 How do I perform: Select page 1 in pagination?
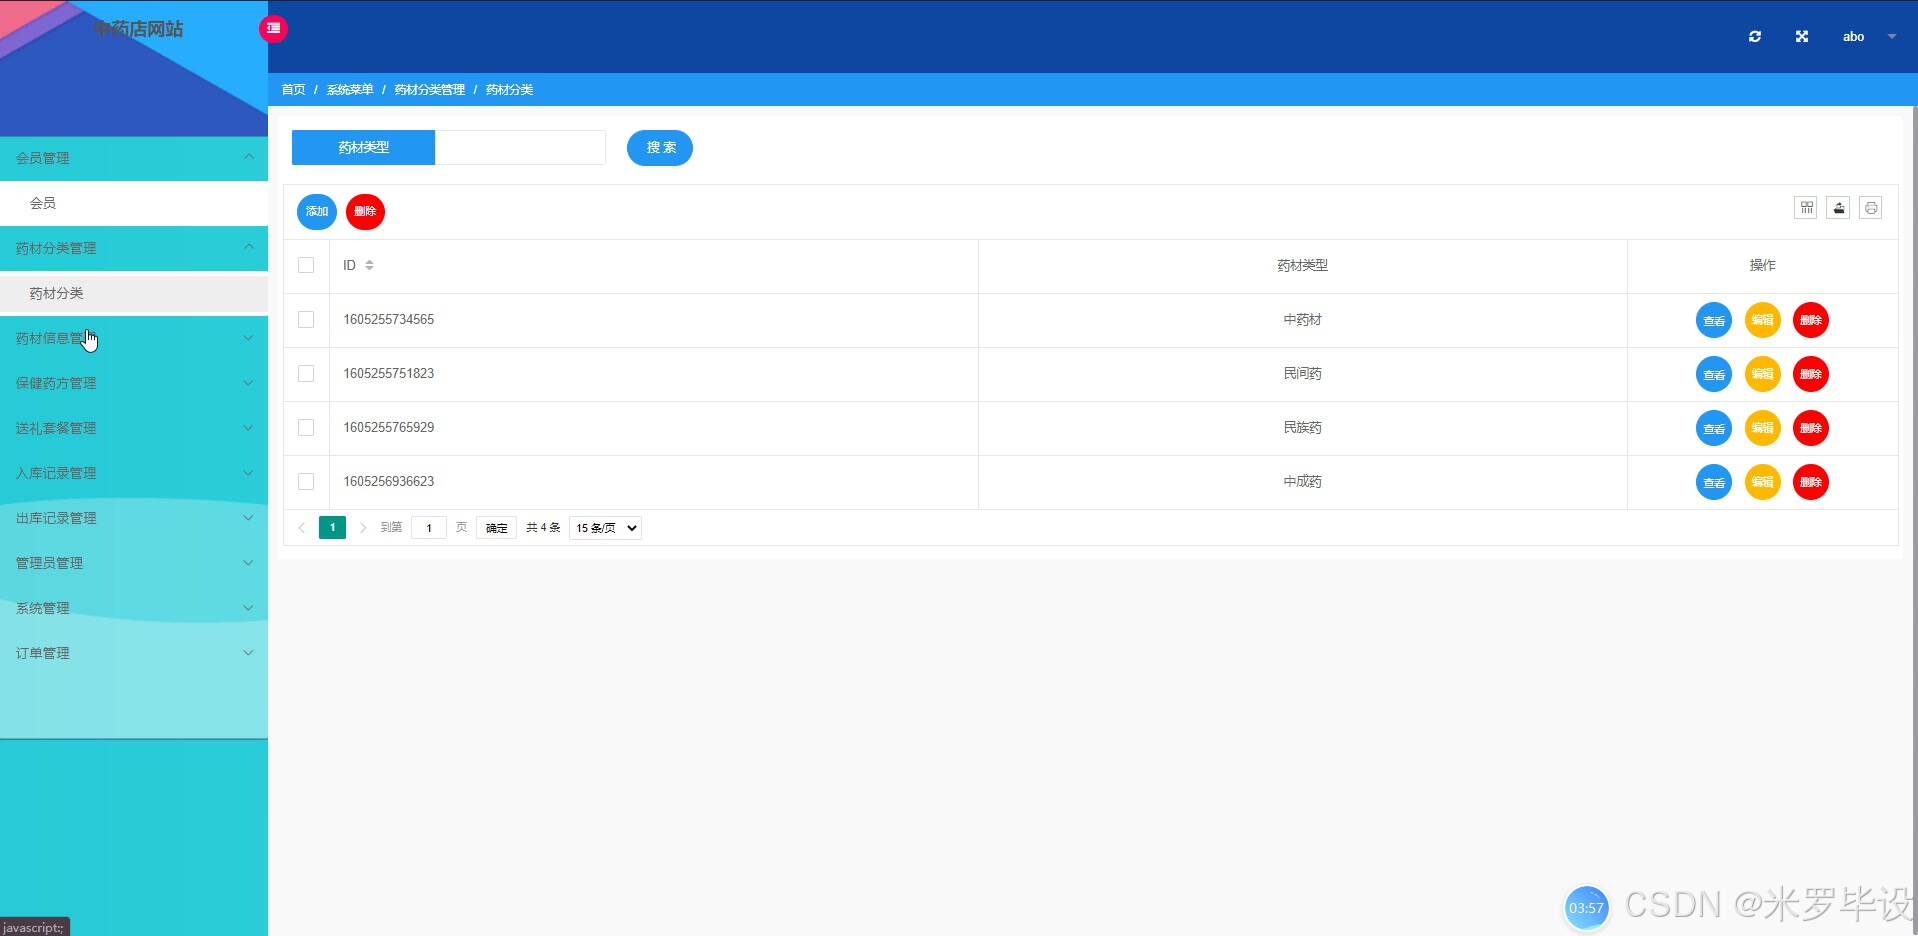(332, 528)
